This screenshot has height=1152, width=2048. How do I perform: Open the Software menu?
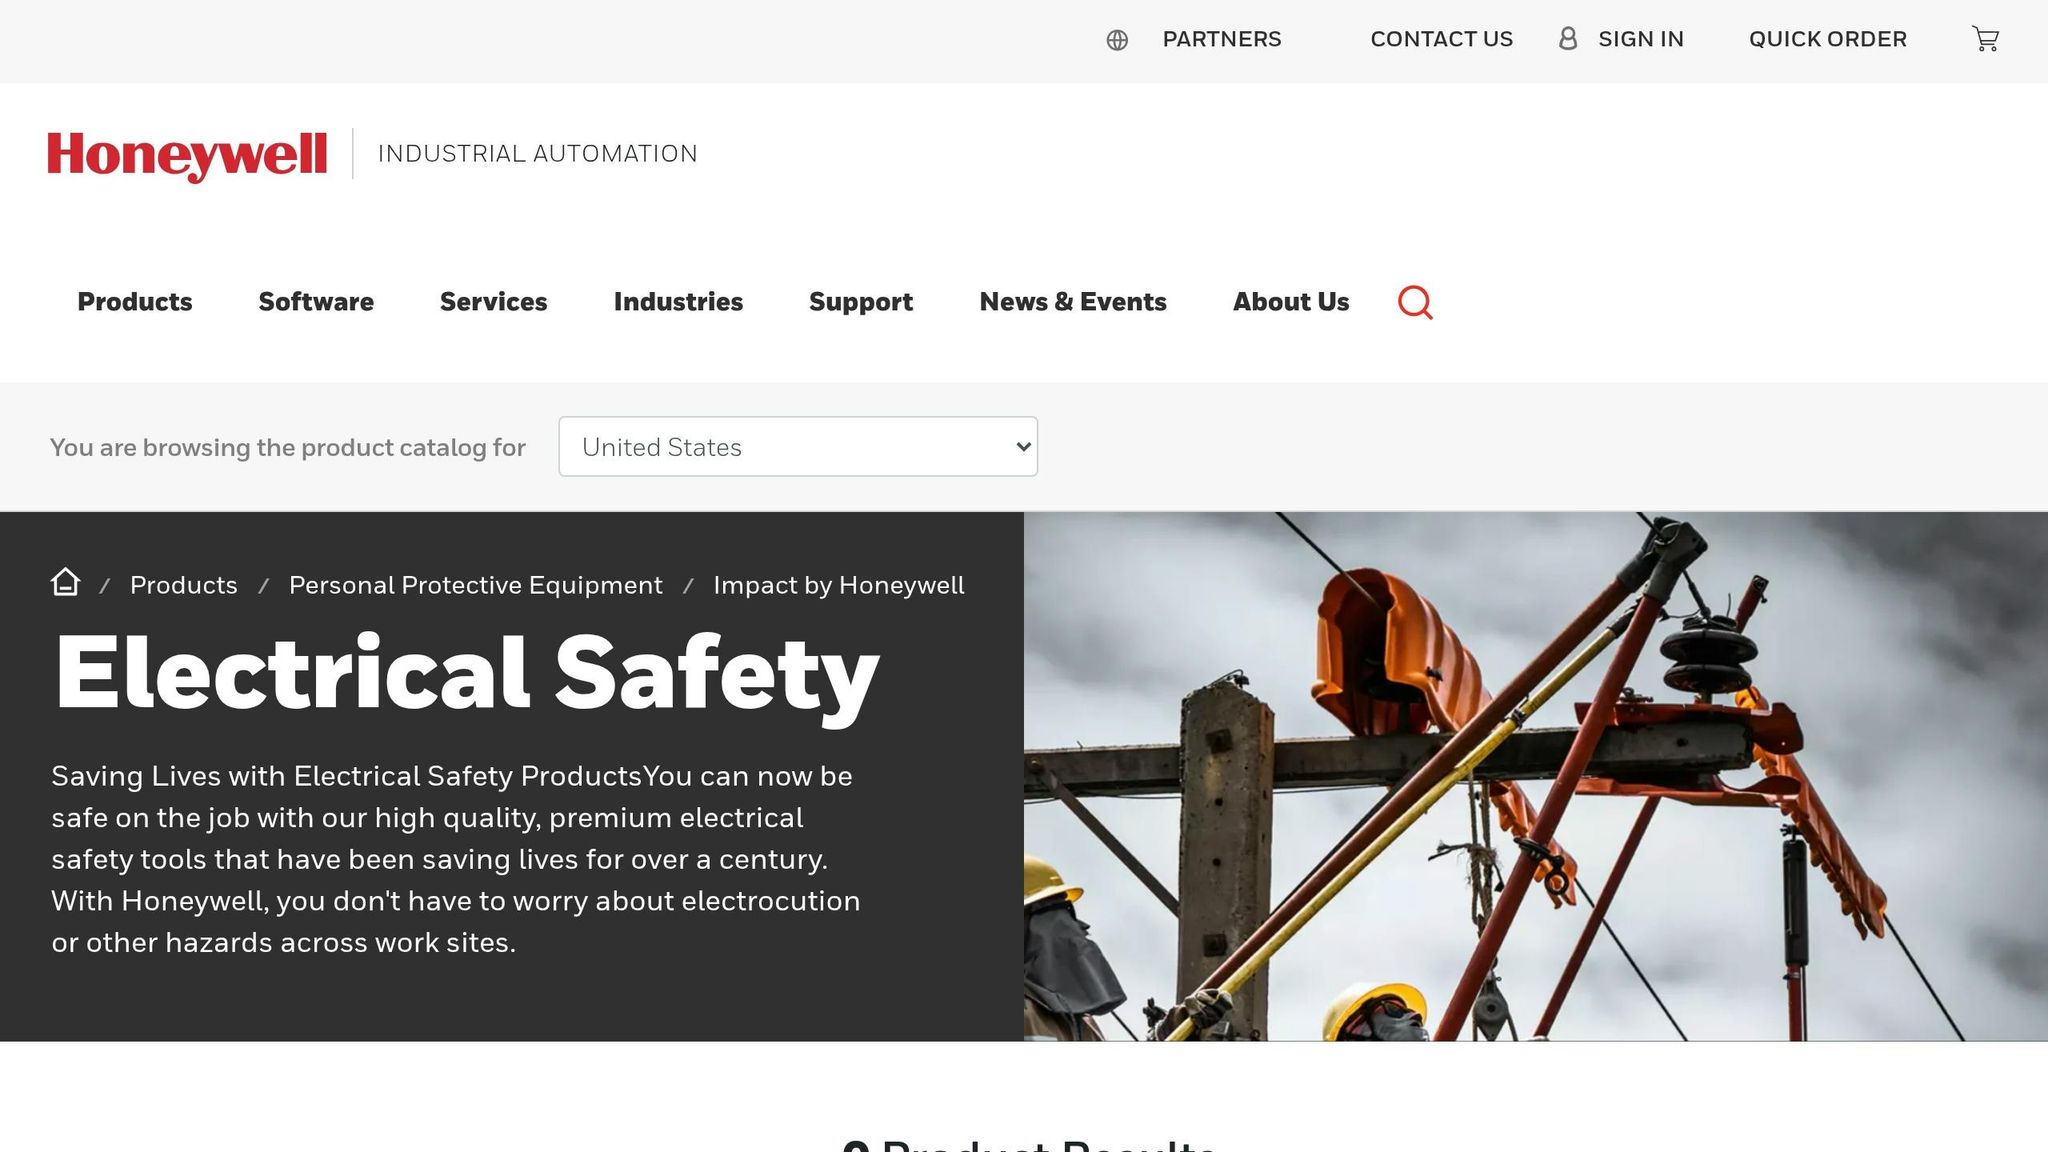coord(316,302)
